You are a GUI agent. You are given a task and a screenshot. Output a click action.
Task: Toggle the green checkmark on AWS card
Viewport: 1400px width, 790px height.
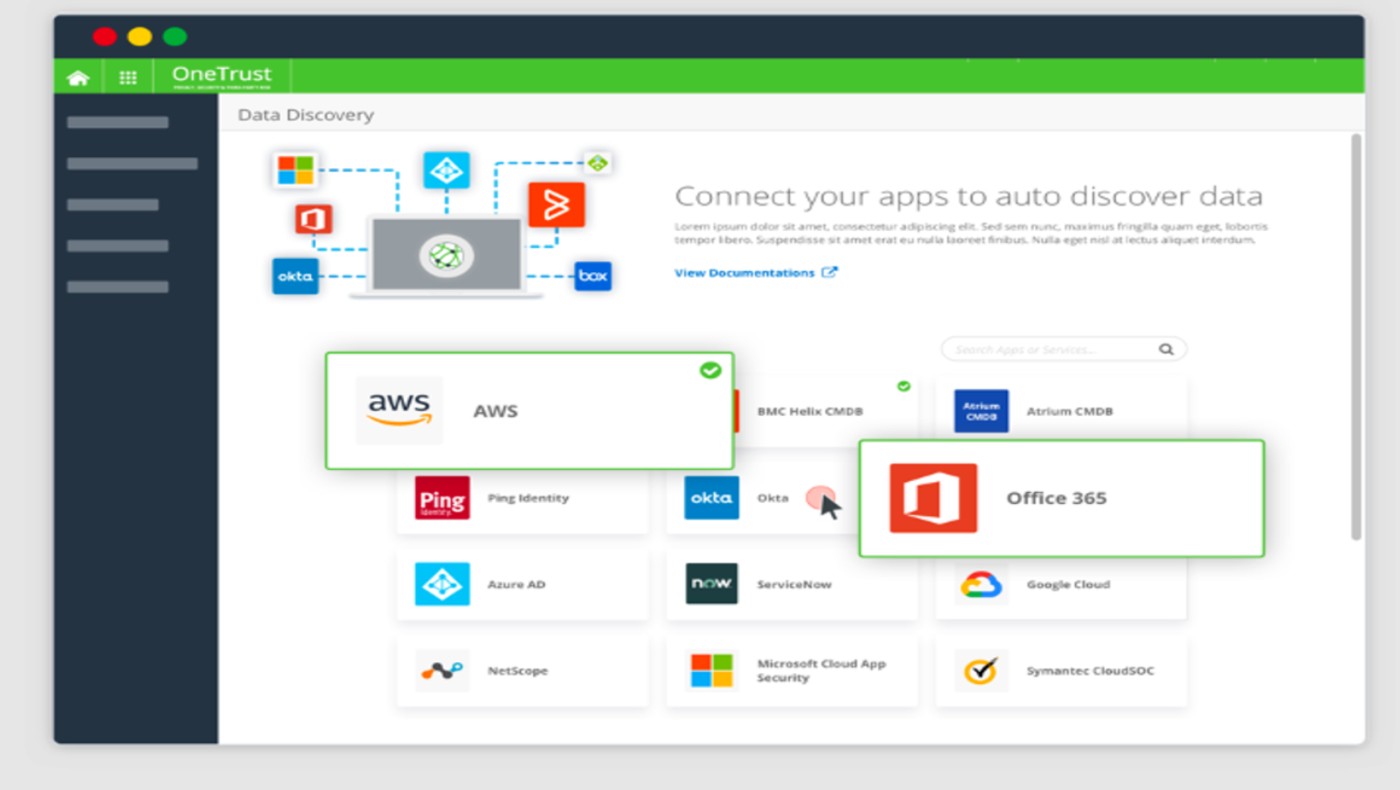[710, 371]
